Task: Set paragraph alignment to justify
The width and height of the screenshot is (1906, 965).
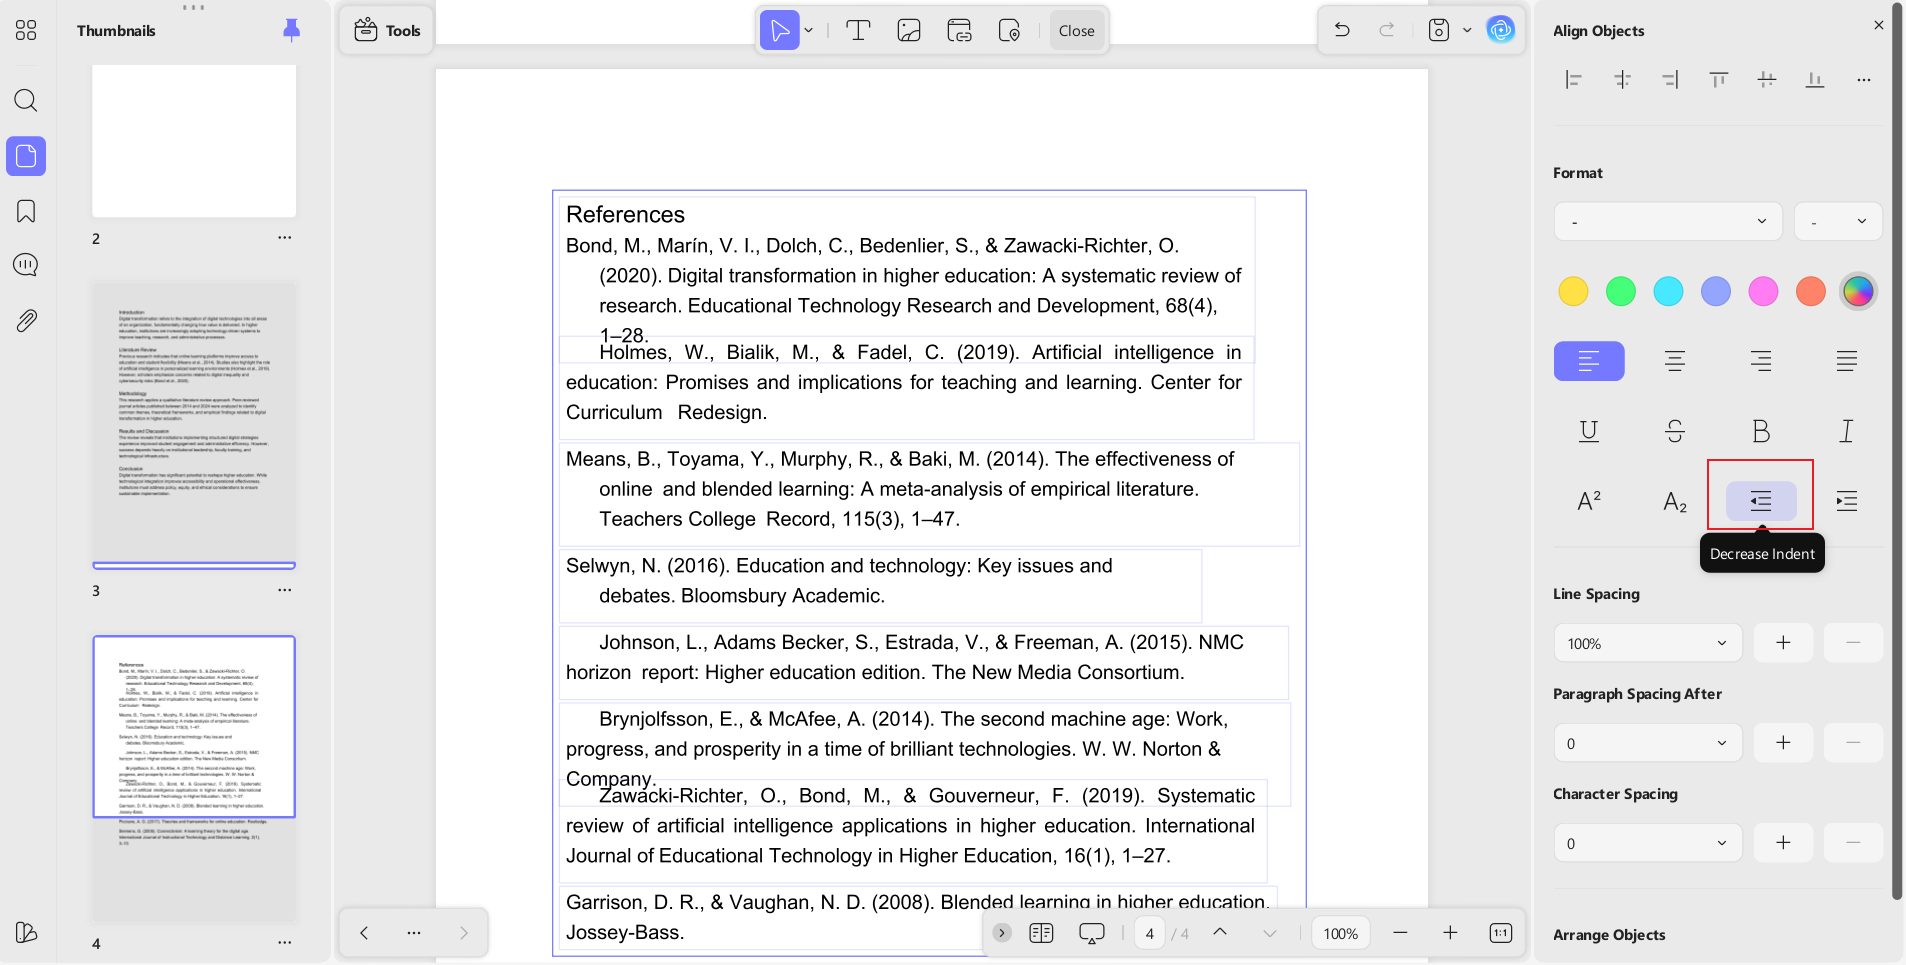Action: [x=1847, y=361]
